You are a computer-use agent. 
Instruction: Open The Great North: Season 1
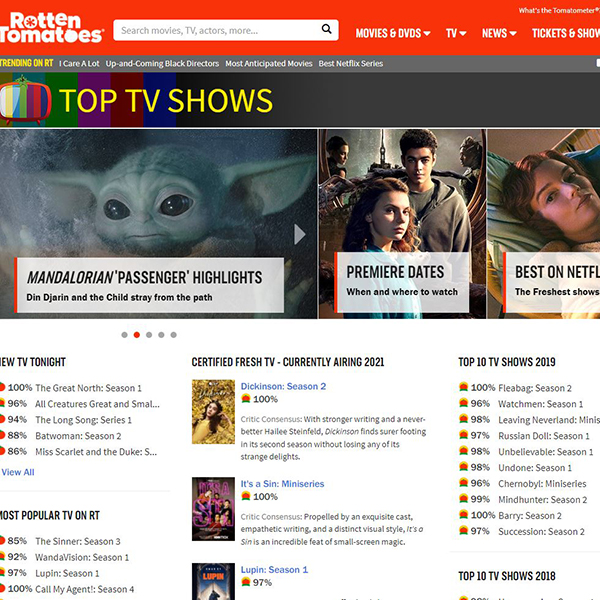click(x=88, y=388)
